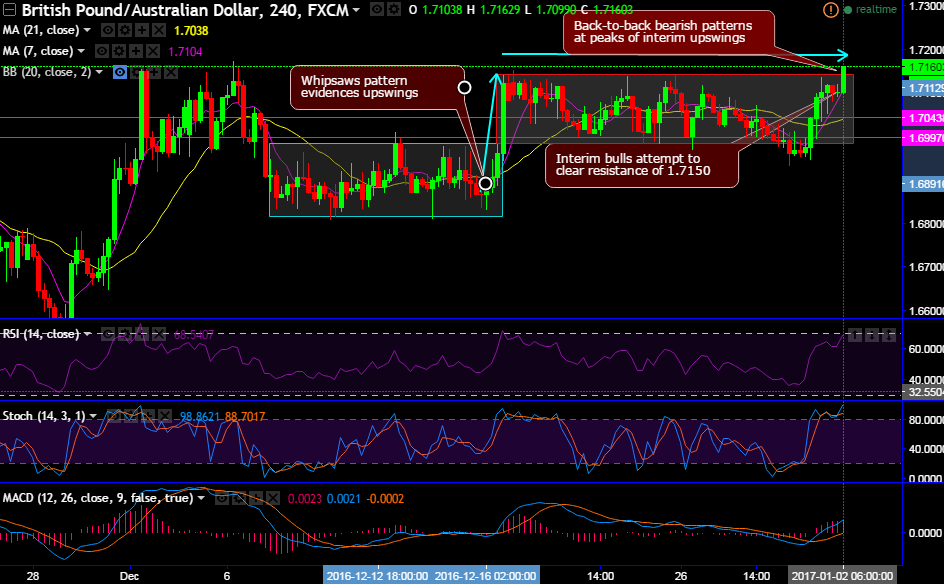The width and height of the screenshot is (944, 584).
Task: Expand the FXCM symbol dropdown arrow
Action: click(x=356, y=10)
